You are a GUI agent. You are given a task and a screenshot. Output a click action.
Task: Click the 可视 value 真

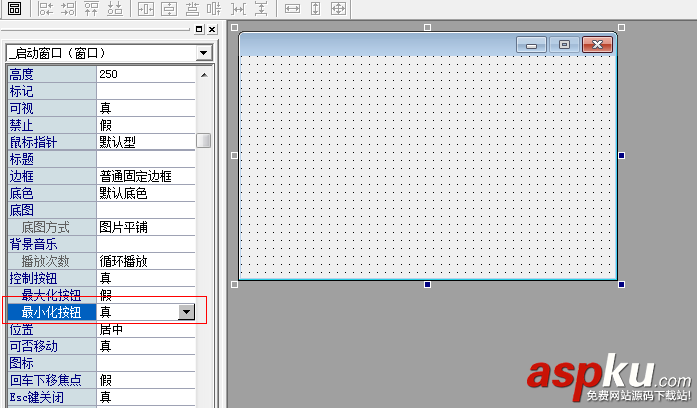(146, 108)
